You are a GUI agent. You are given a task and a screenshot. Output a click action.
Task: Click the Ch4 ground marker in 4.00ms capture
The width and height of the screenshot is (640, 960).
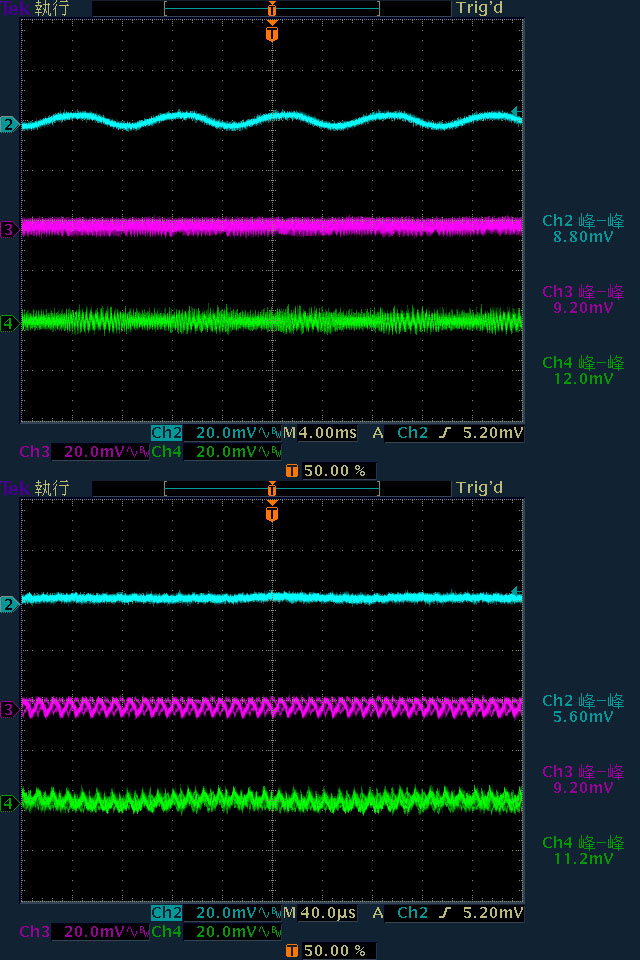(9, 323)
